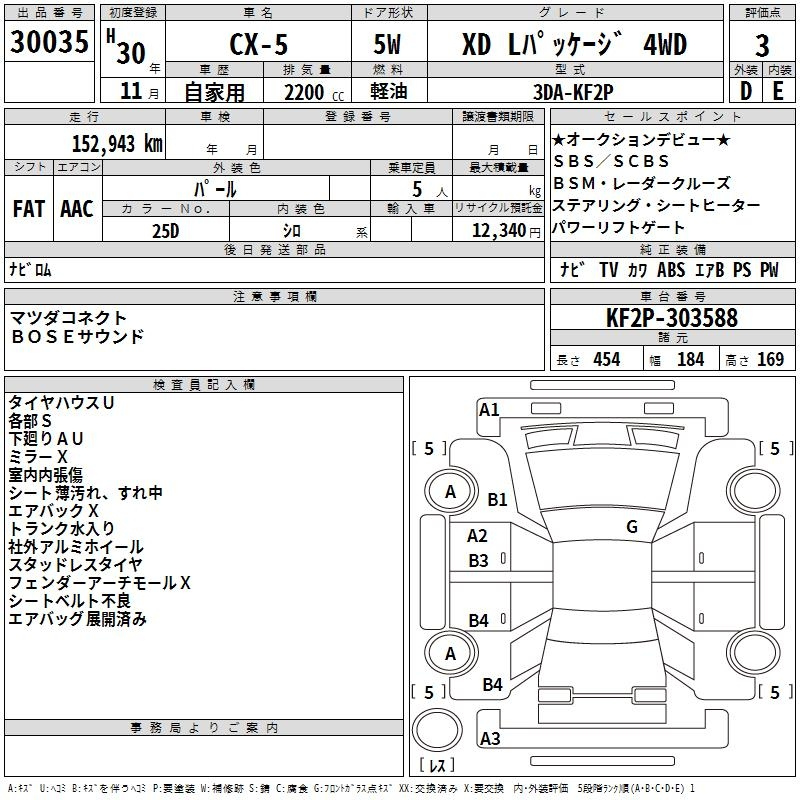
Task: Select the interior grade E
Action: (778, 91)
